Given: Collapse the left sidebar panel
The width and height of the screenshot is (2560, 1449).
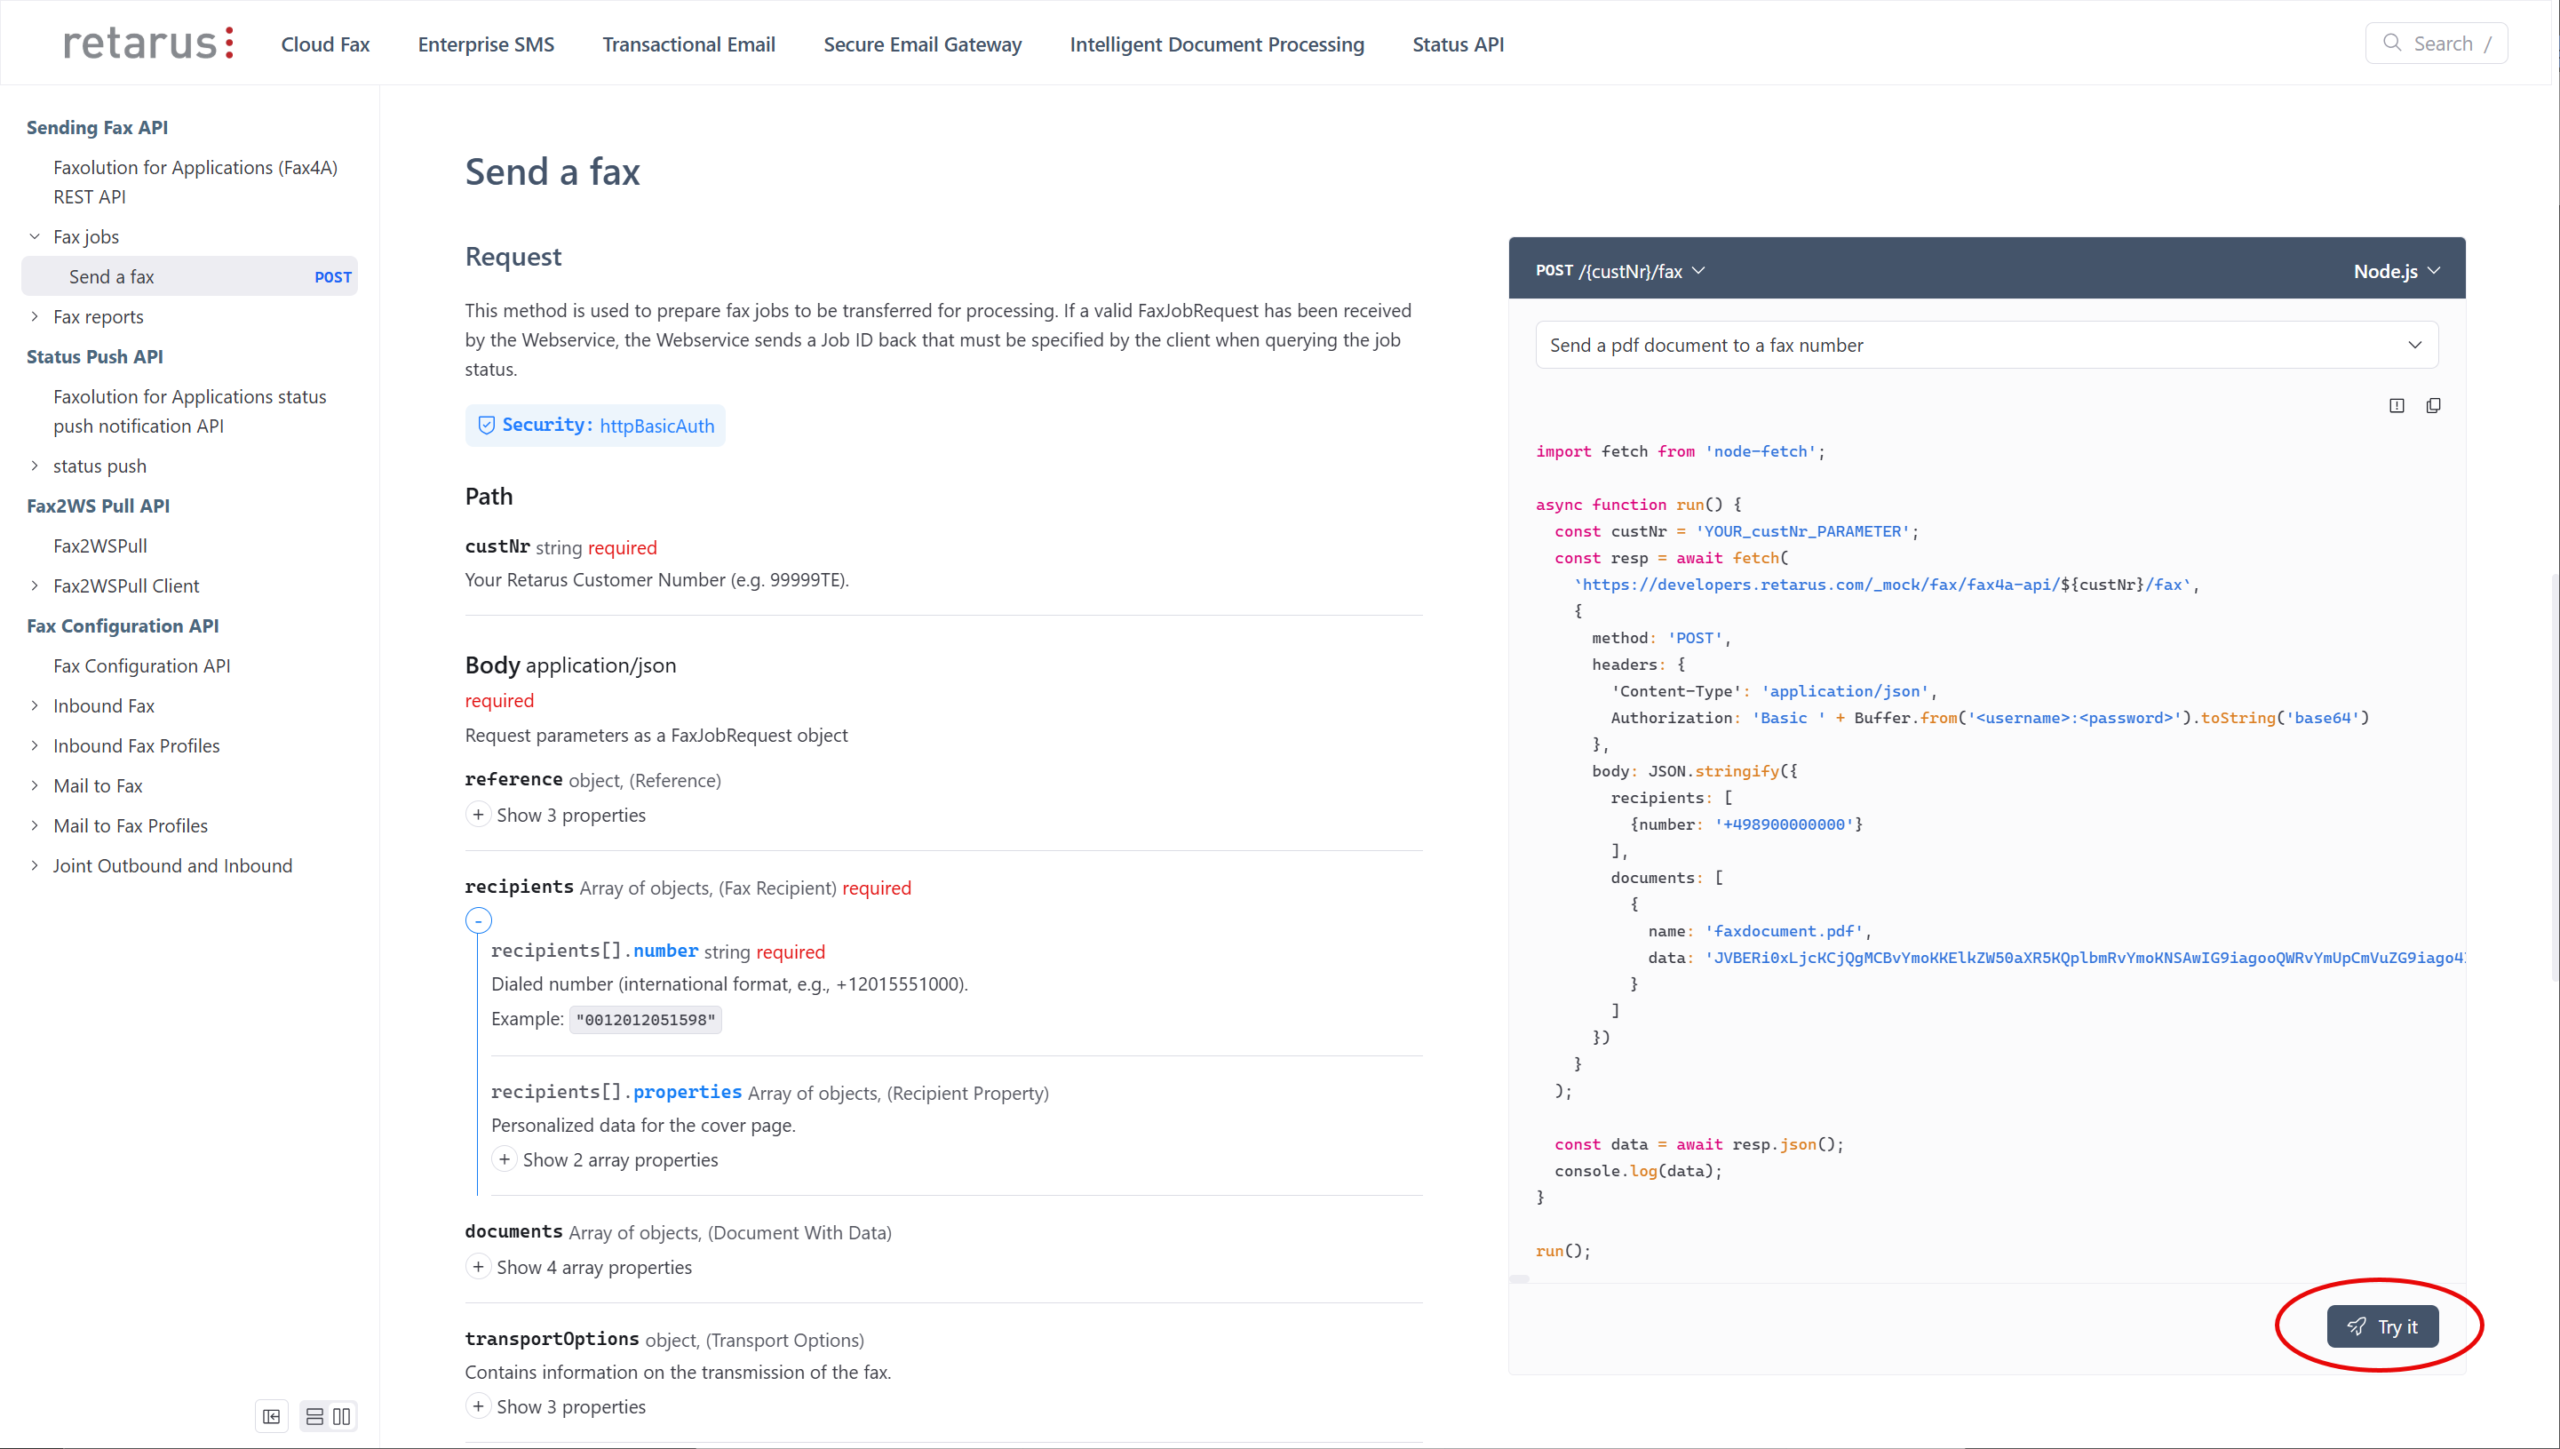Looking at the screenshot, I should [x=271, y=1416].
